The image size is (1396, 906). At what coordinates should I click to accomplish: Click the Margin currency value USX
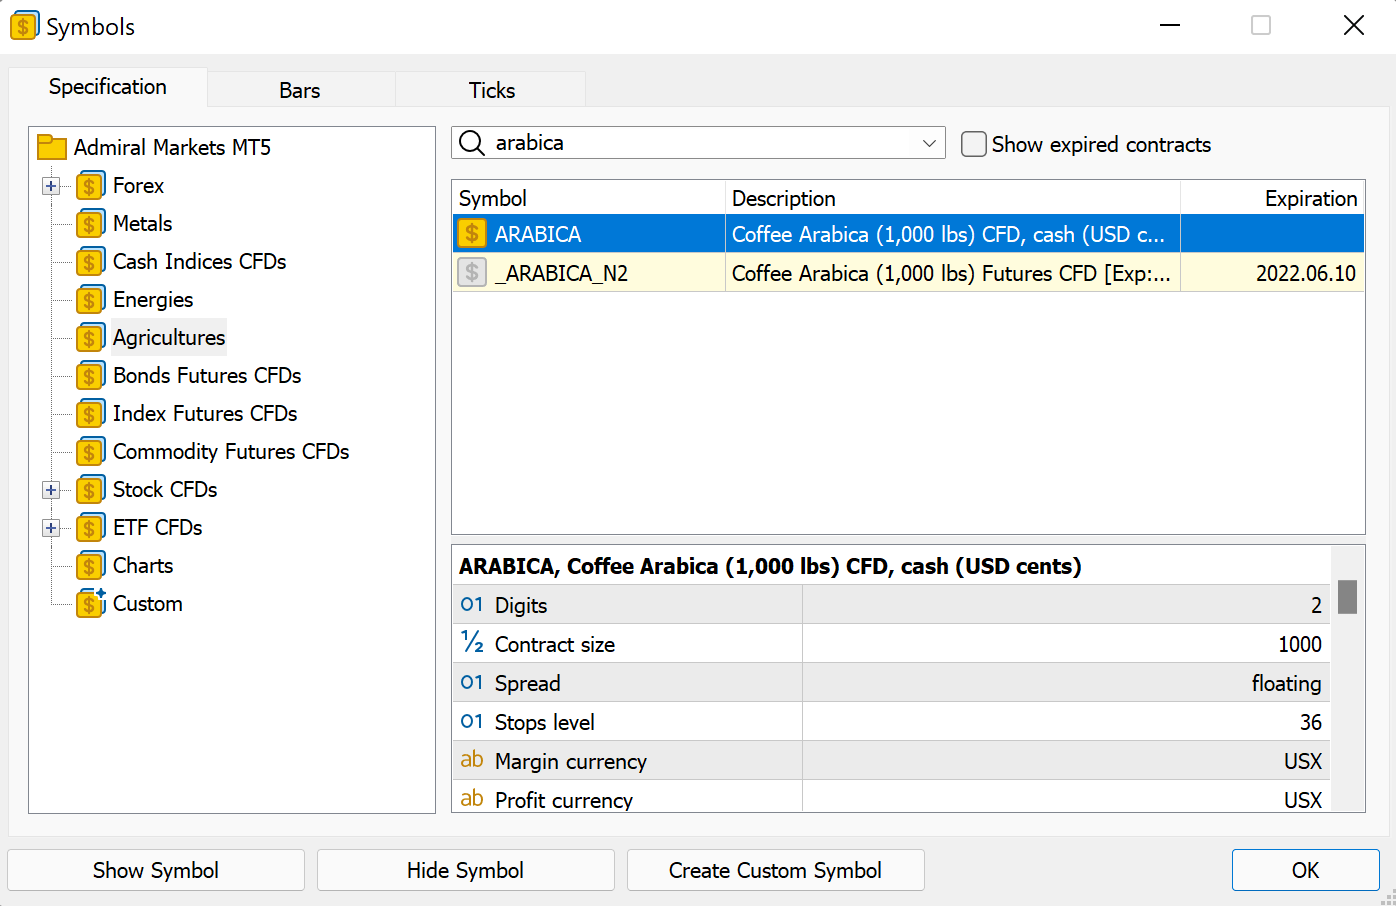pyautogui.click(x=1303, y=761)
